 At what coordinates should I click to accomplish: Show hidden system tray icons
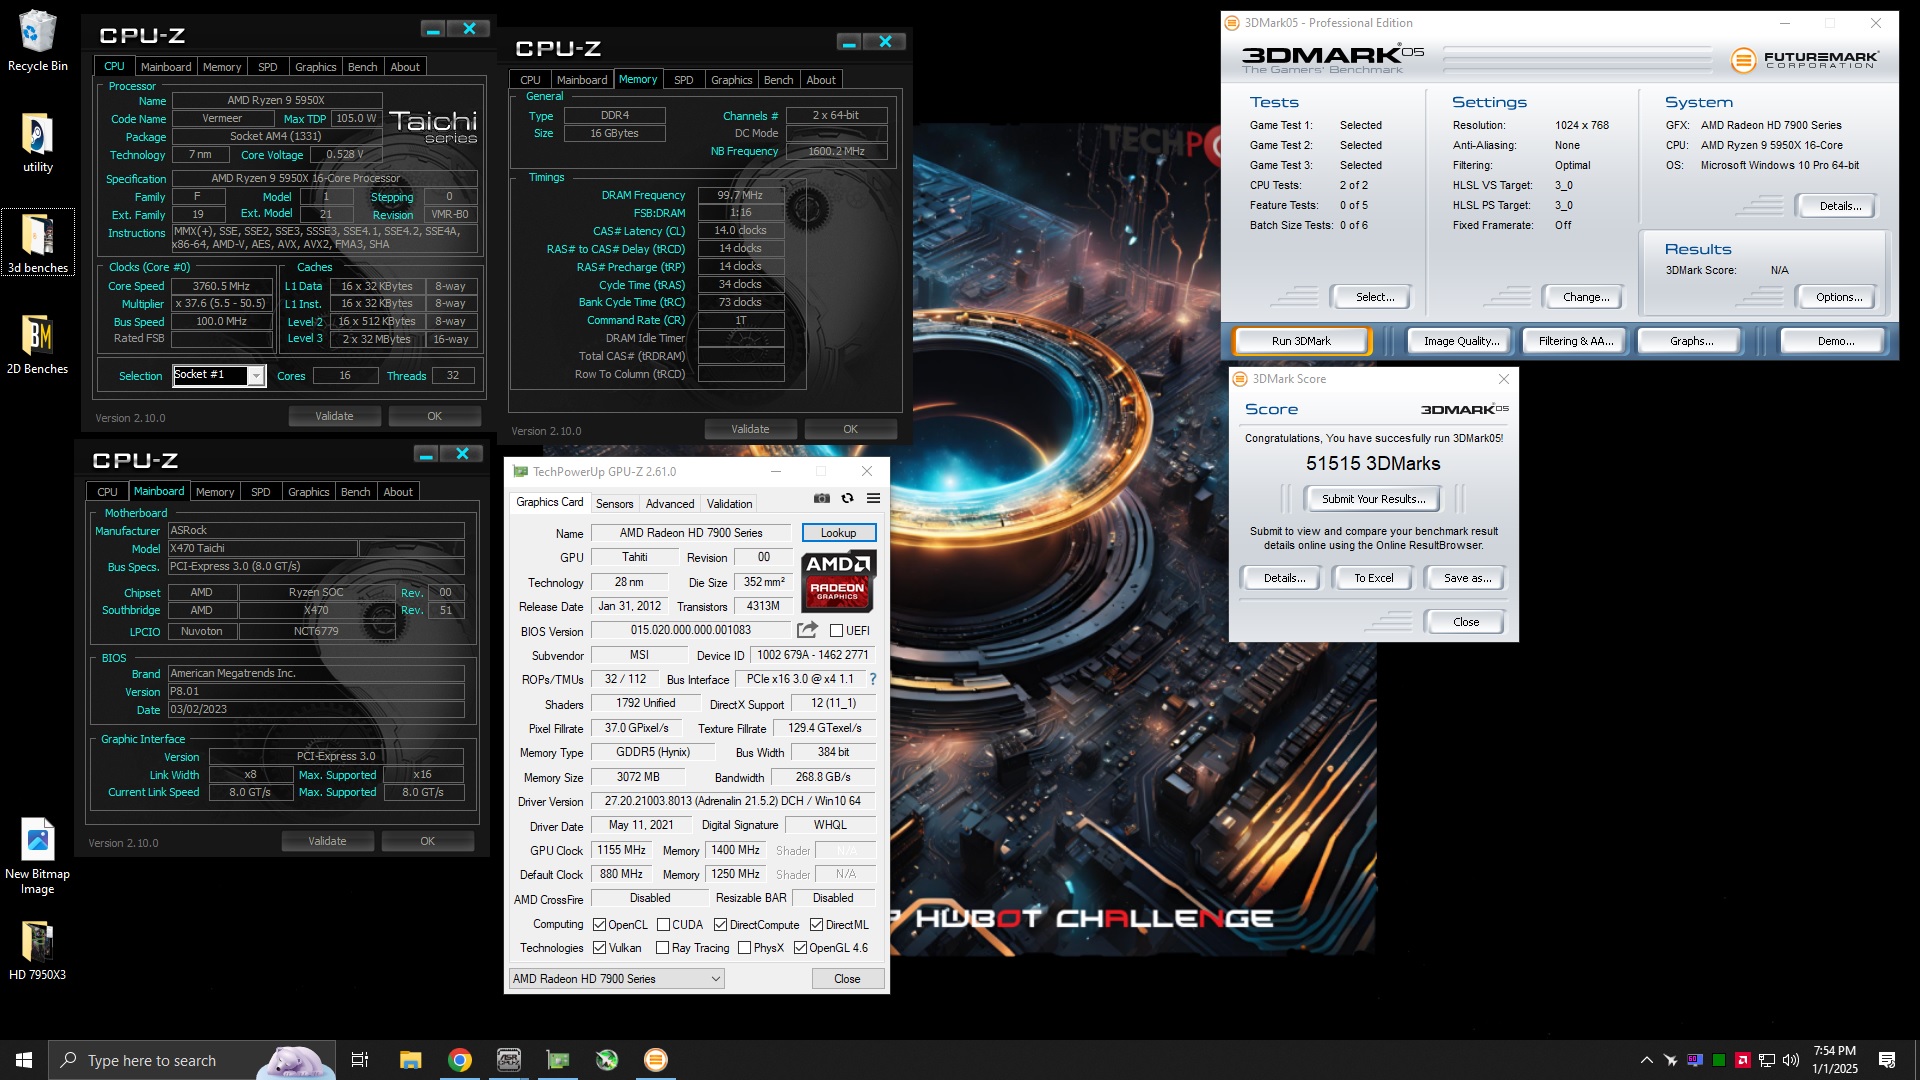1646,1060
